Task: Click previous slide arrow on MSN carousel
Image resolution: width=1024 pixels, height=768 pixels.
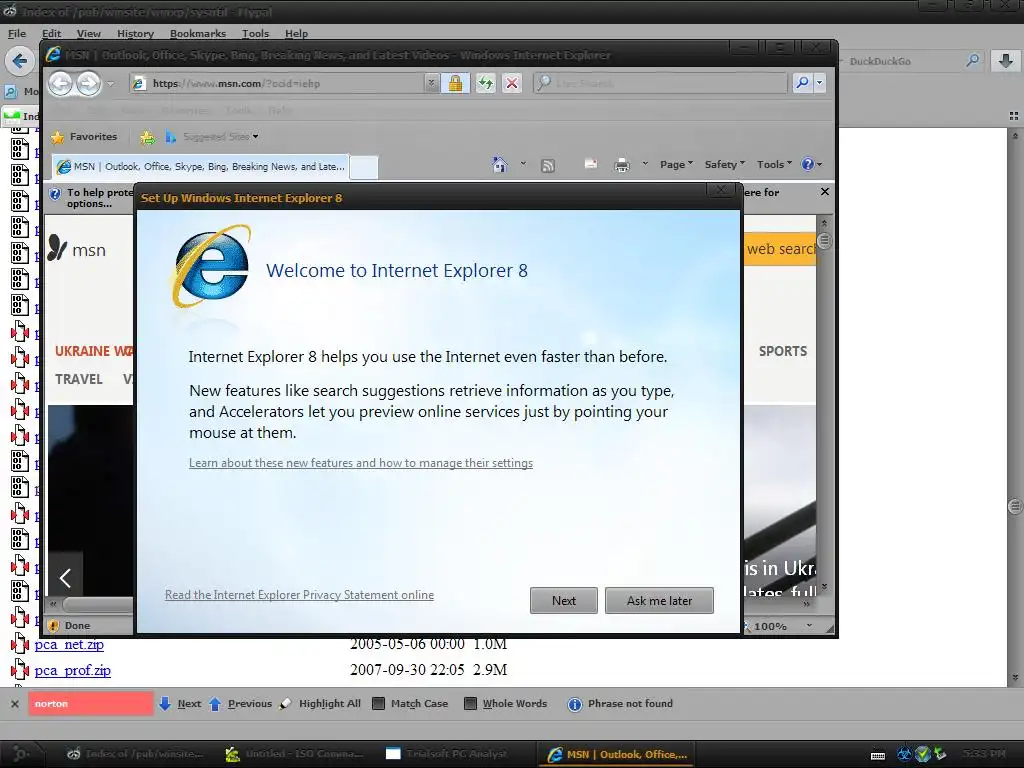Action: click(x=65, y=577)
